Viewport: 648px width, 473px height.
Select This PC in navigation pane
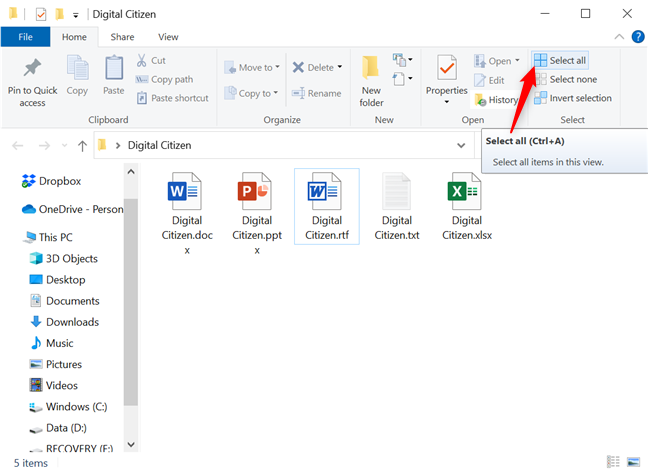[48, 237]
